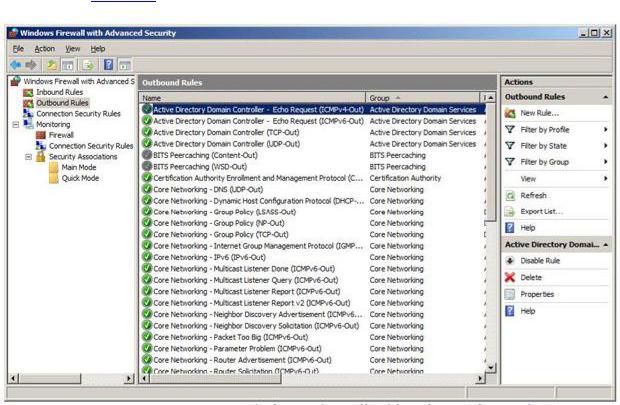Click scroll down arrow of rules list
Image resolution: width=620 pixels, height=405 pixels.
pos(491,368)
